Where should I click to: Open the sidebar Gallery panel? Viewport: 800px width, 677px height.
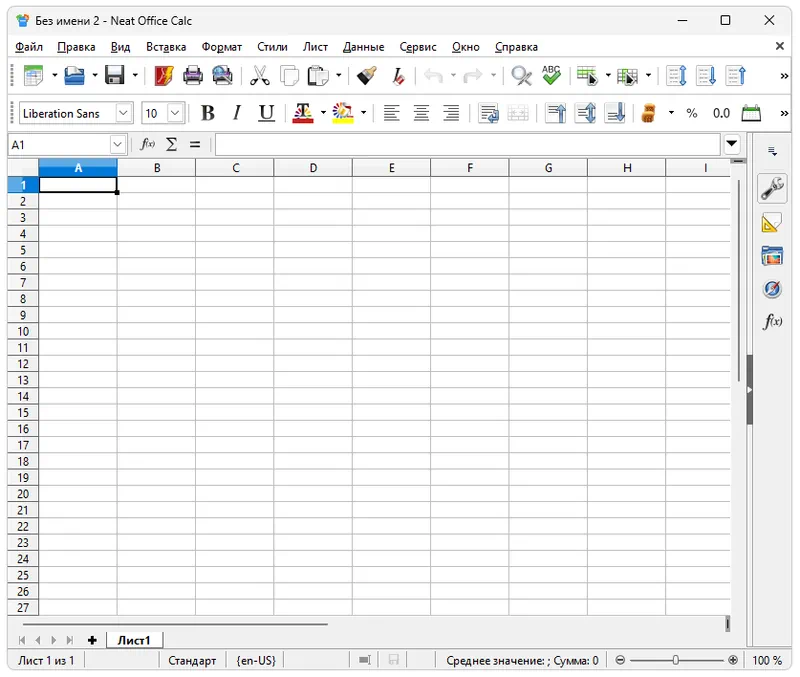[x=772, y=256]
